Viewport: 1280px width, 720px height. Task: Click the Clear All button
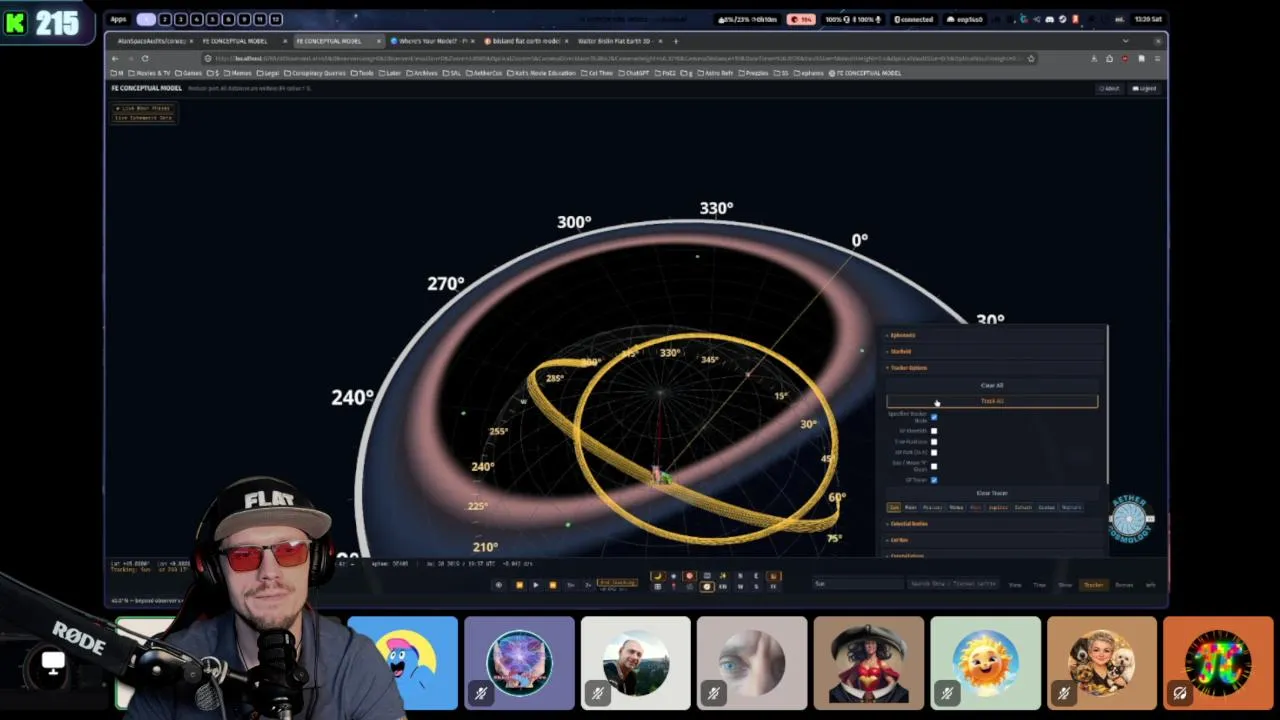tap(992, 385)
